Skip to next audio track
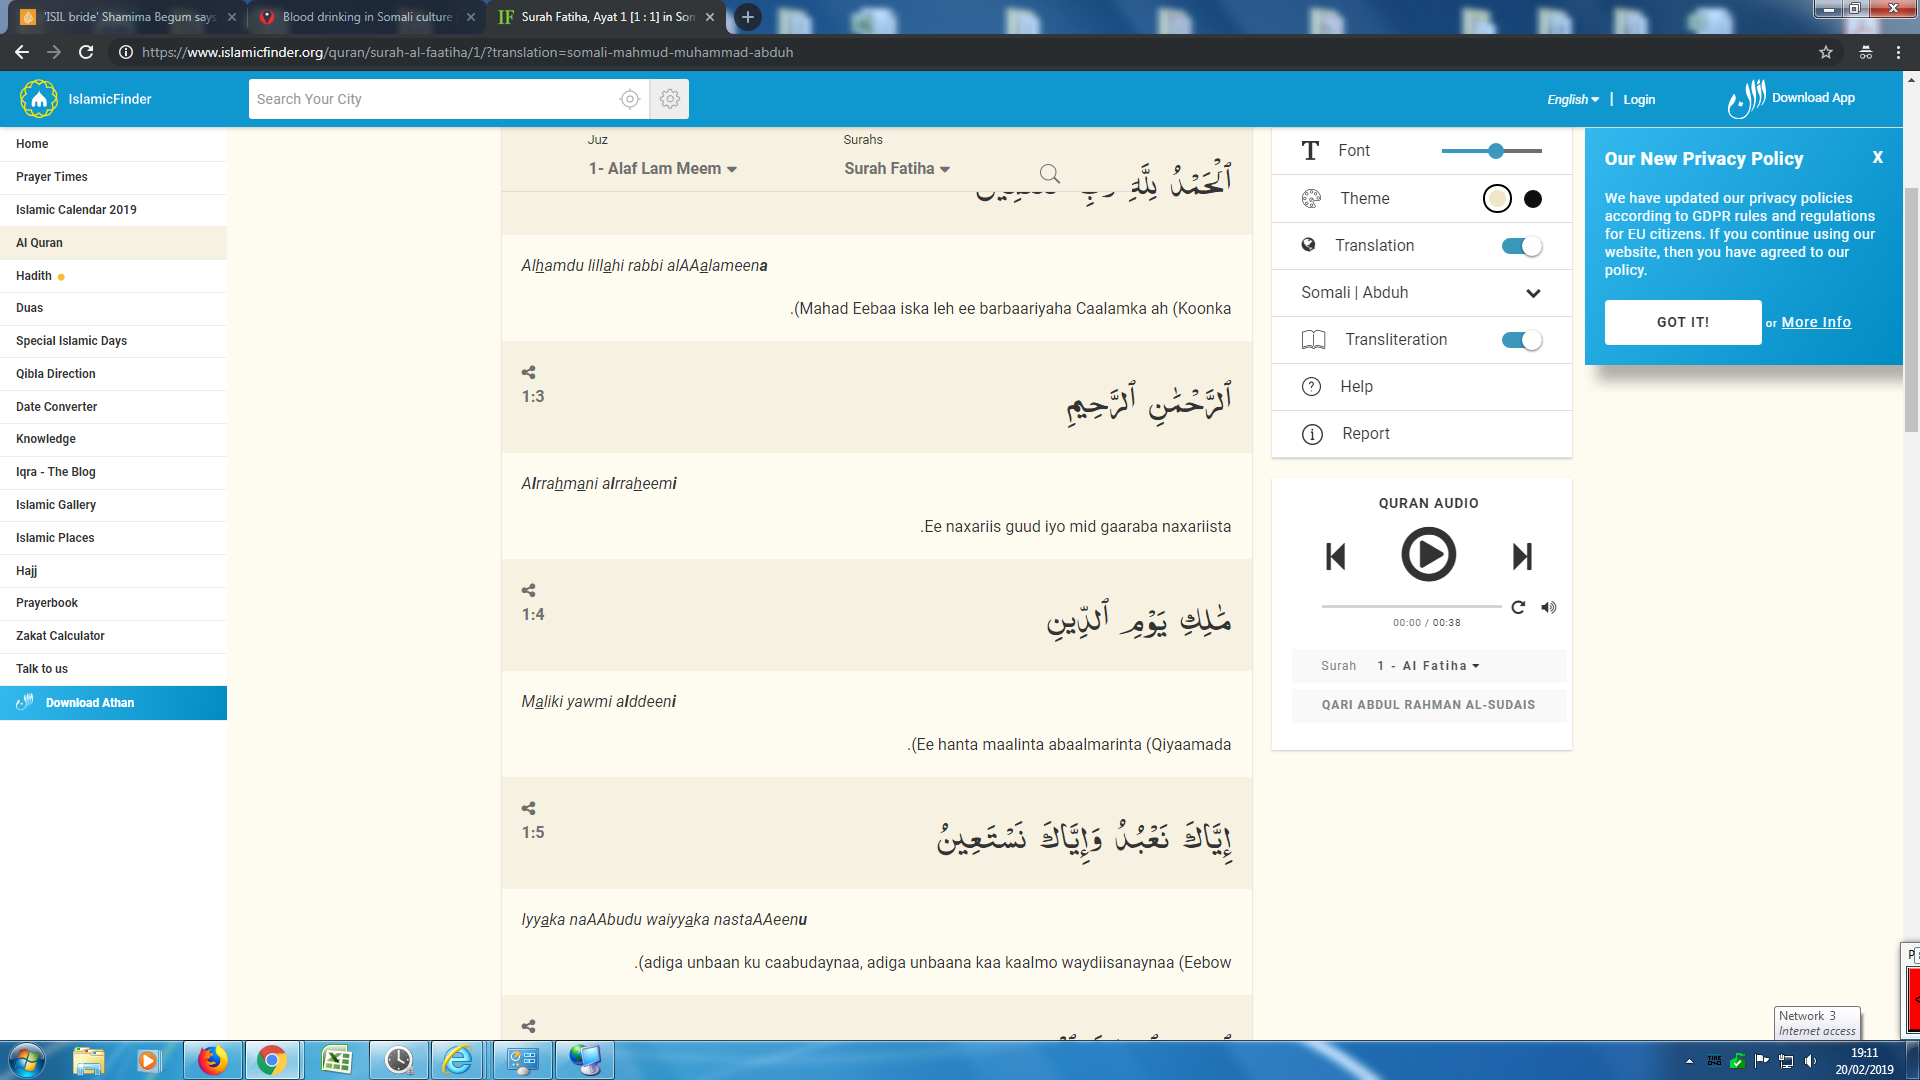 coord(1522,556)
